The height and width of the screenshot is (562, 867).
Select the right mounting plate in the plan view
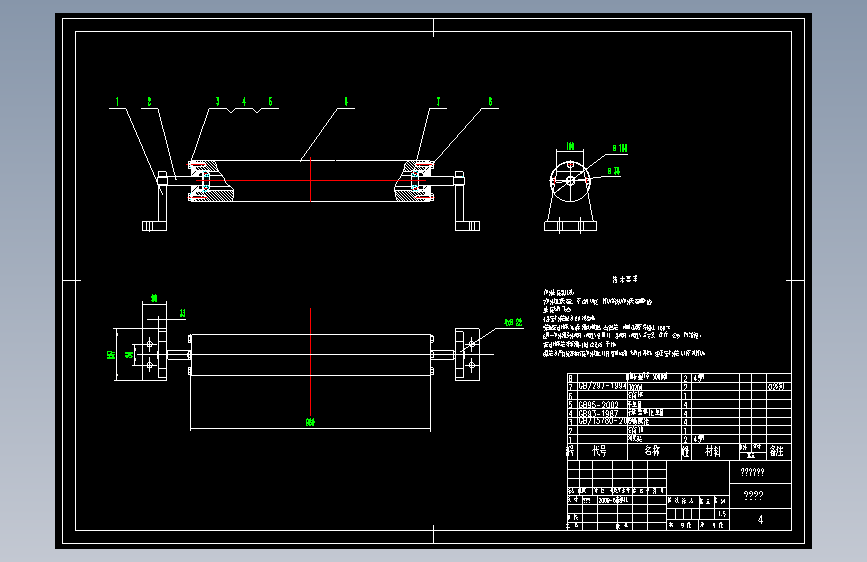(467, 354)
